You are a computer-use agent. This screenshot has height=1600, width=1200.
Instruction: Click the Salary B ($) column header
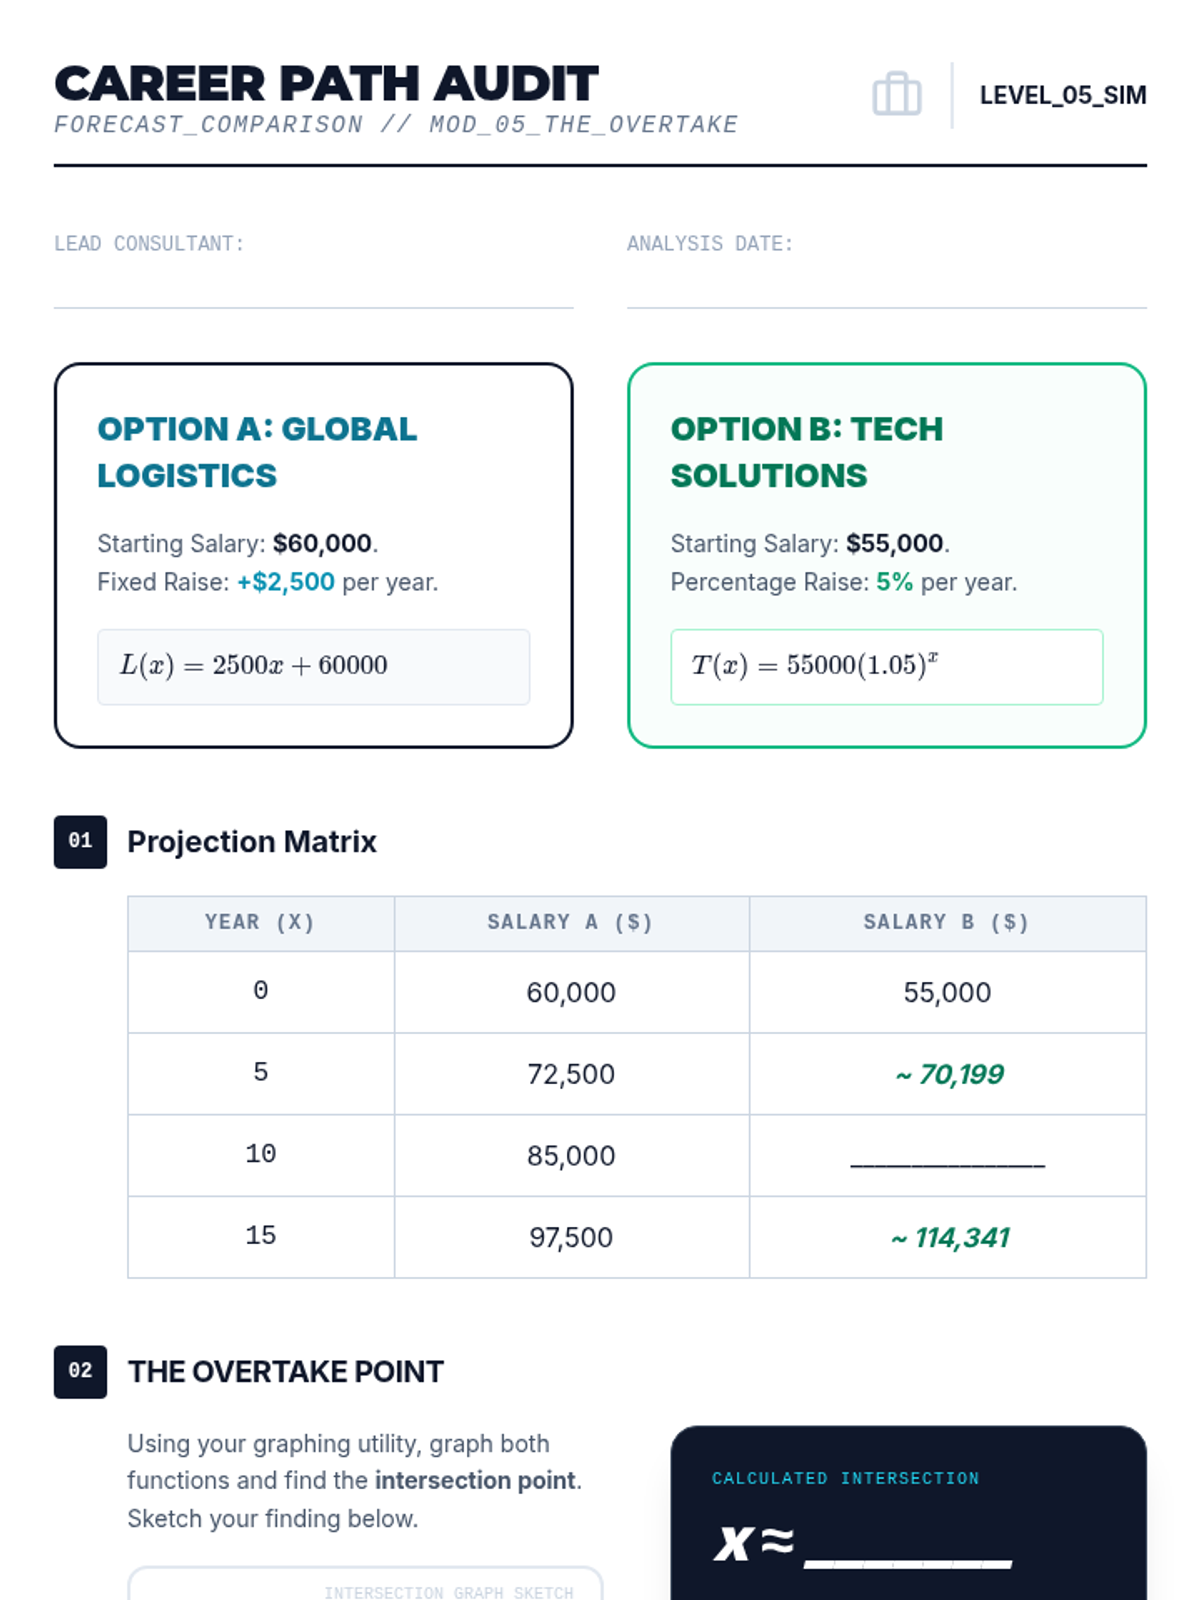946,923
